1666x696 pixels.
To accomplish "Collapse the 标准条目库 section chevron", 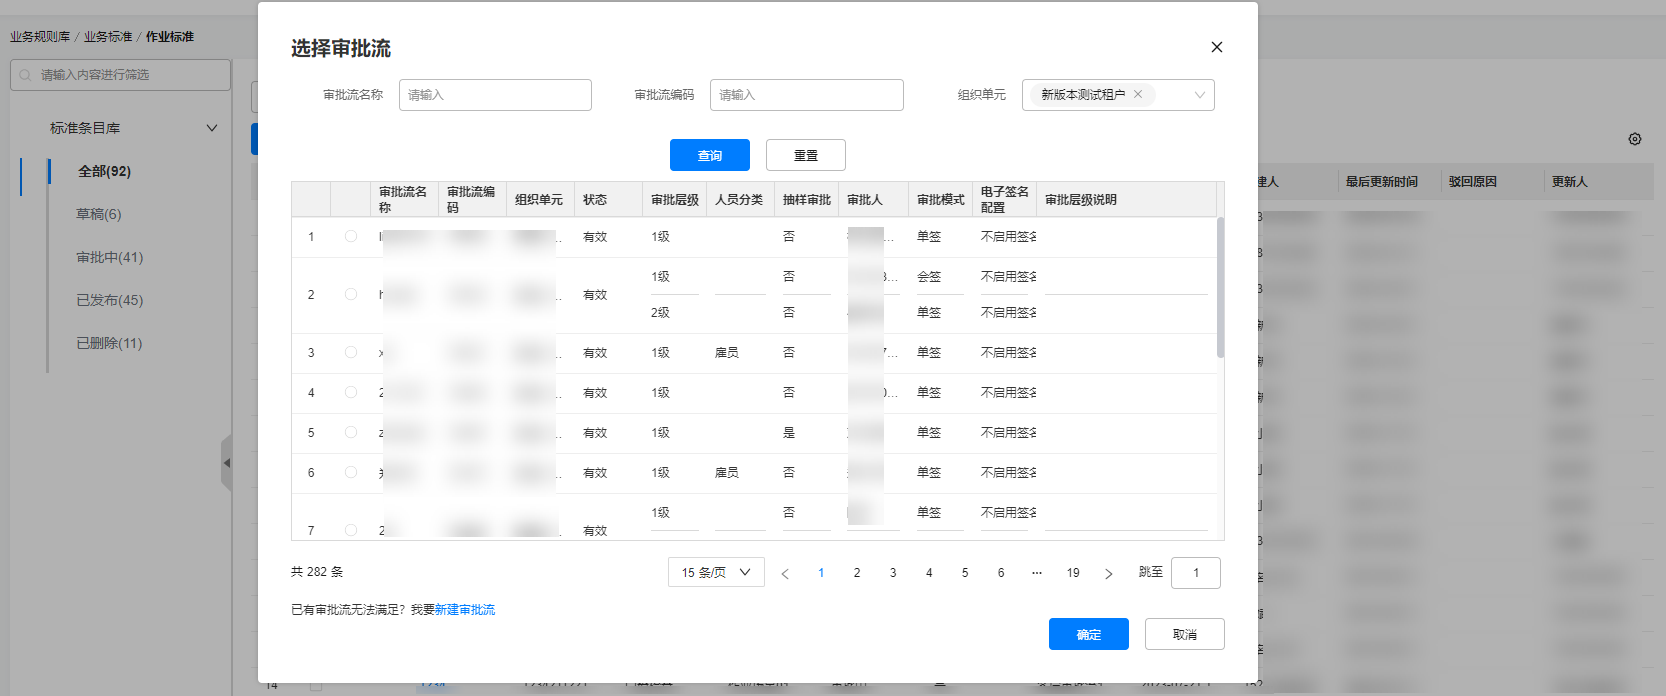I will coord(212,128).
